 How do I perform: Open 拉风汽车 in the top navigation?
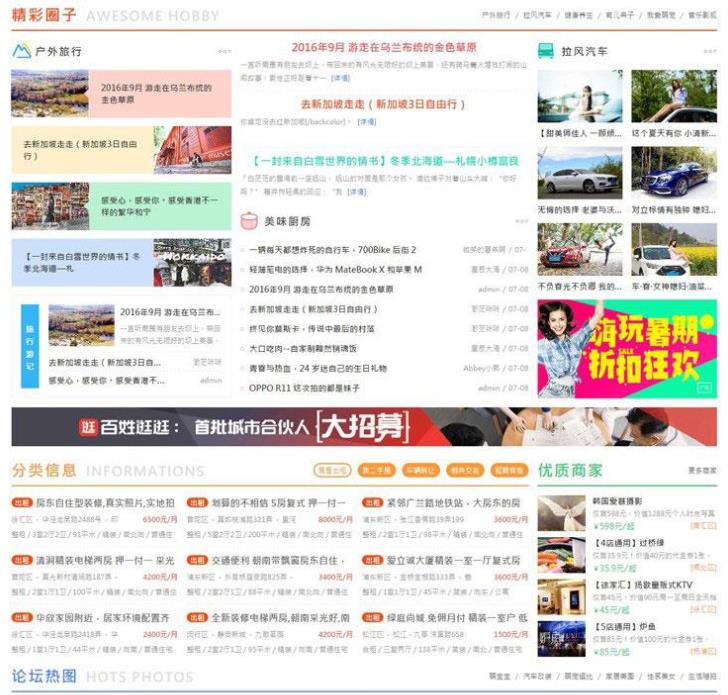pos(537,15)
